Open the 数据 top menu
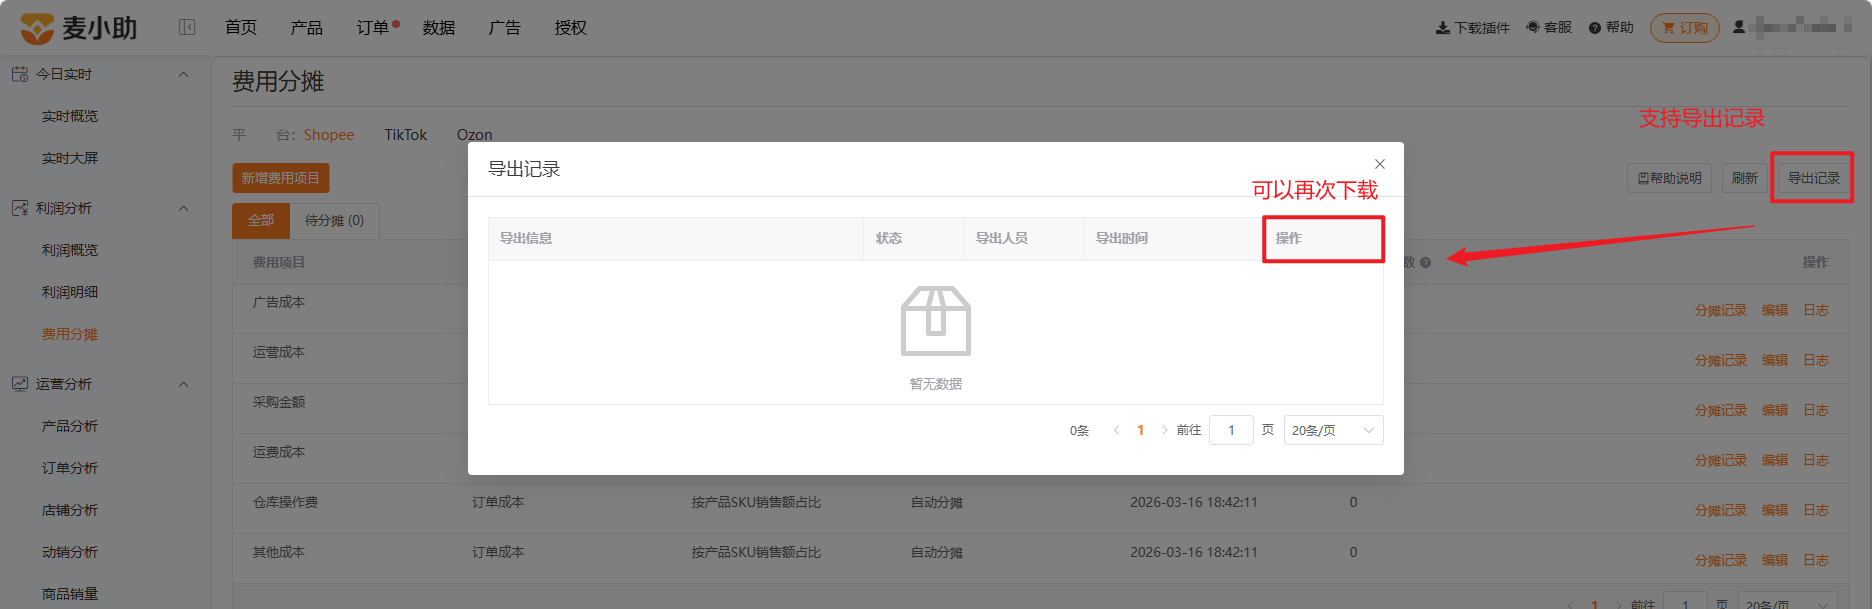 tap(439, 28)
